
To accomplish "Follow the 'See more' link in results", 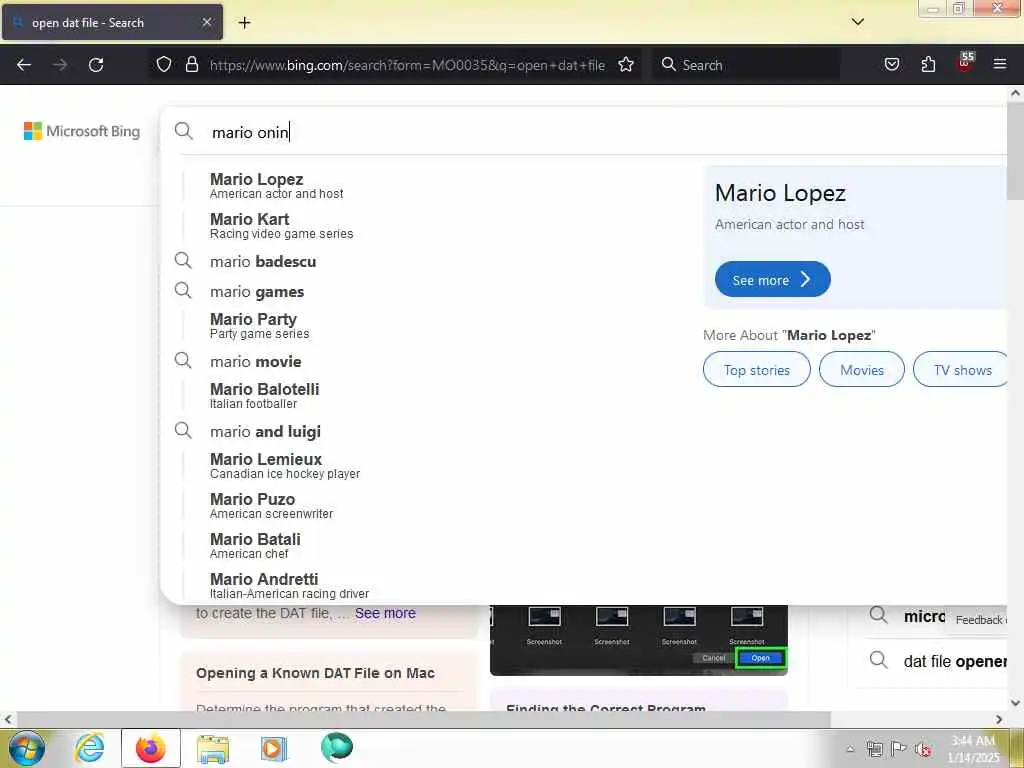I will (385, 613).
